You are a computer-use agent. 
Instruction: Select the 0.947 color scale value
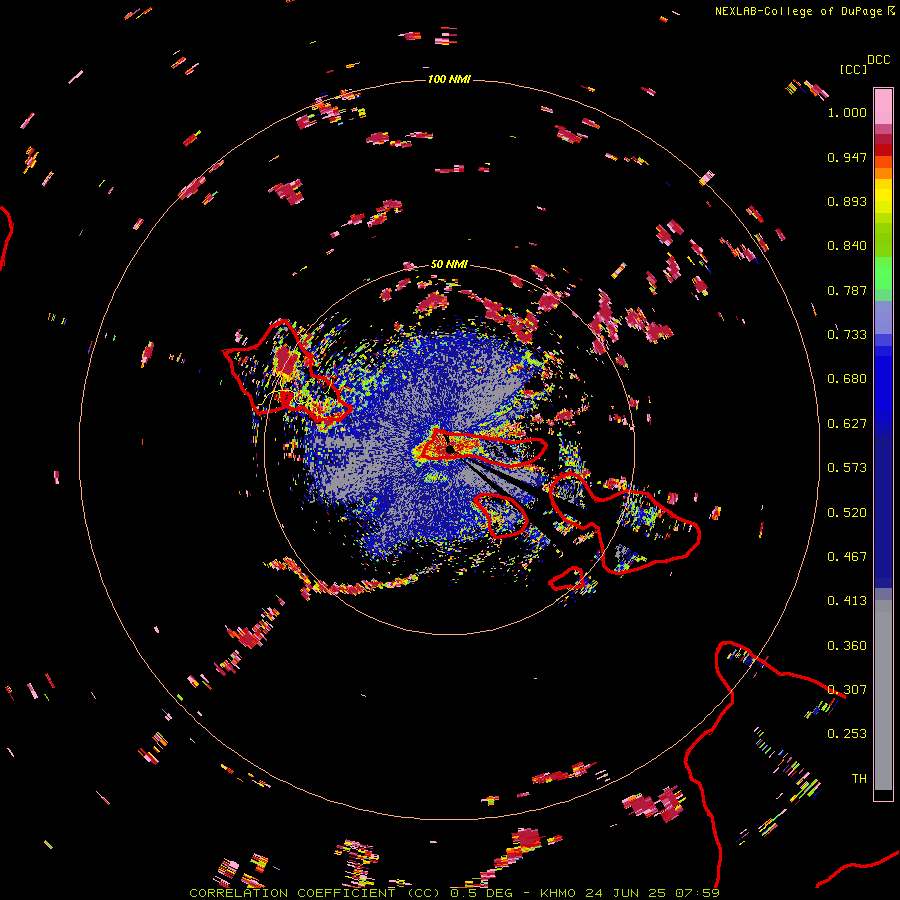pos(847,157)
